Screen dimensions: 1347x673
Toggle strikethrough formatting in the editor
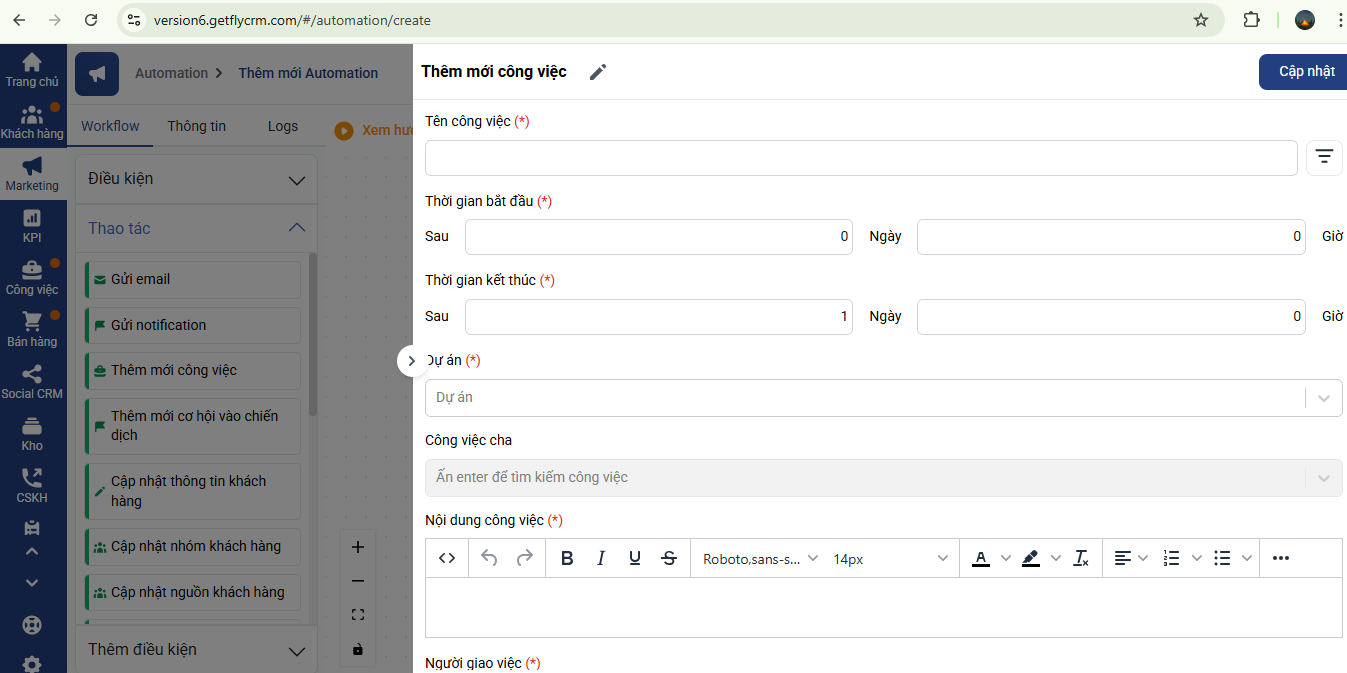click(669, 558)
